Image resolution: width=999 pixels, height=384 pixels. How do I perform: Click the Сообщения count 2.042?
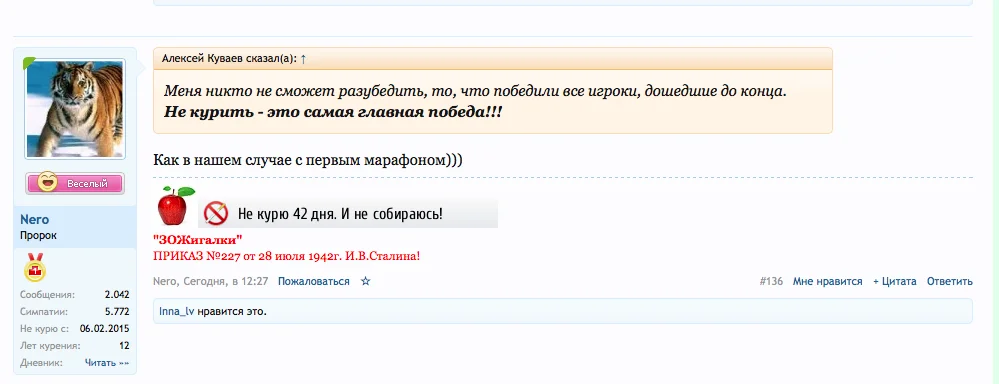coord(117,295)
